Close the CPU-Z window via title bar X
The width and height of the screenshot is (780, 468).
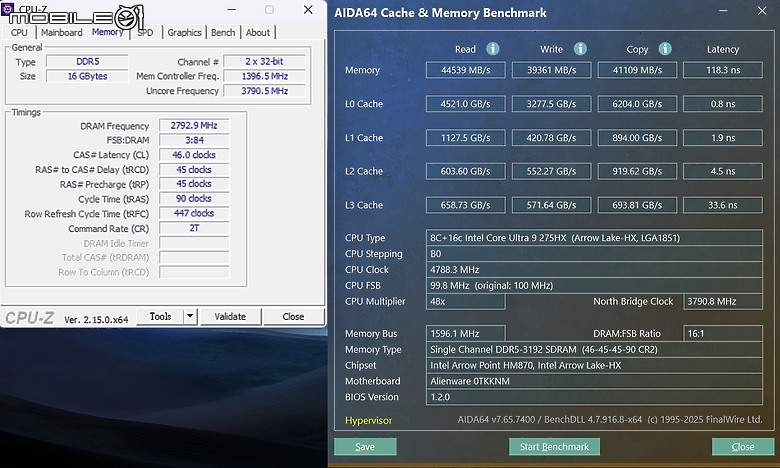click(308, 9)
